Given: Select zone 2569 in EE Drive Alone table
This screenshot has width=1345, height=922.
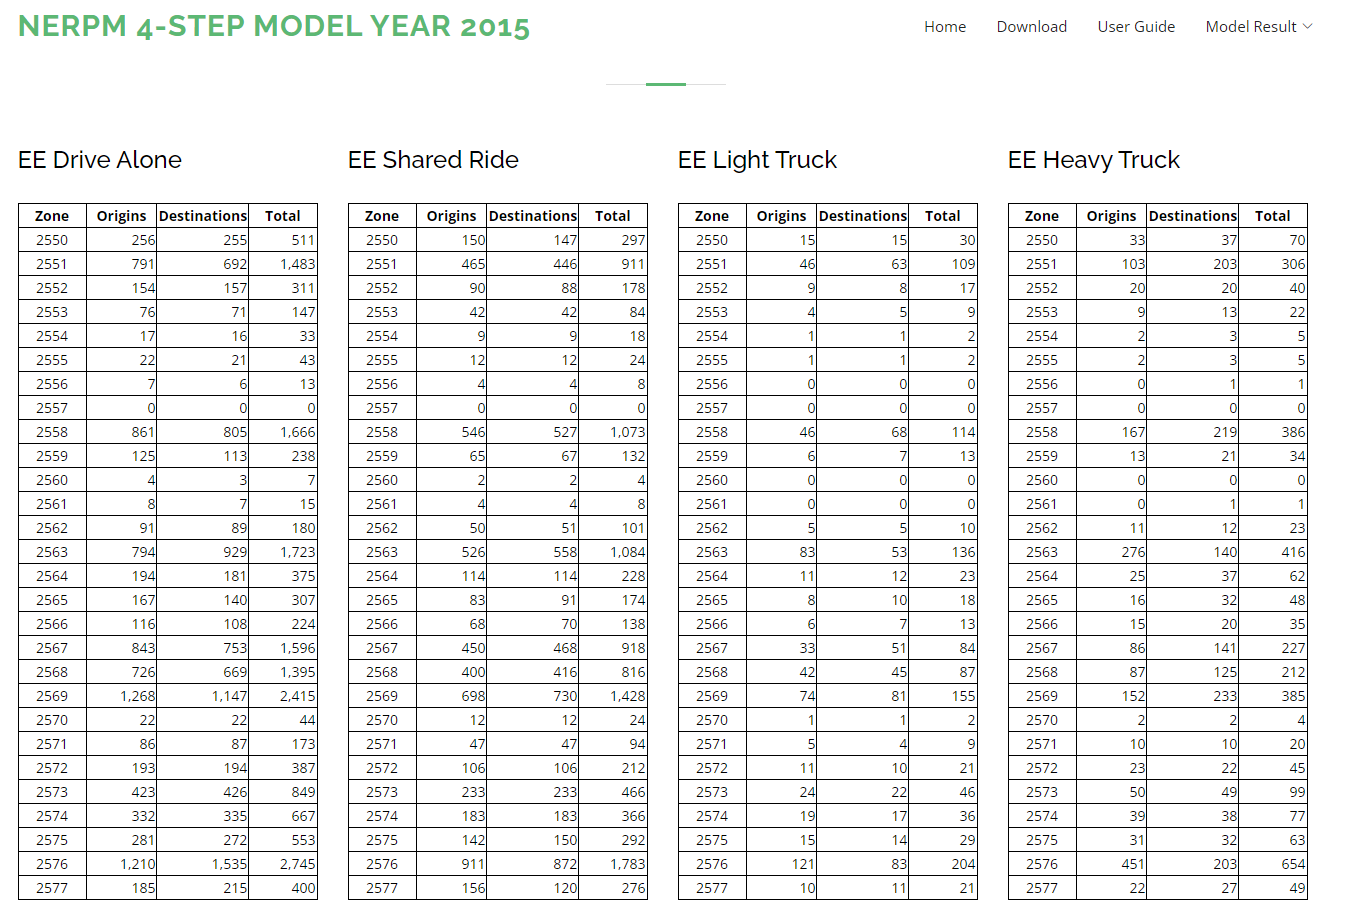Looking at the screenshot, I should click(52, 696).
